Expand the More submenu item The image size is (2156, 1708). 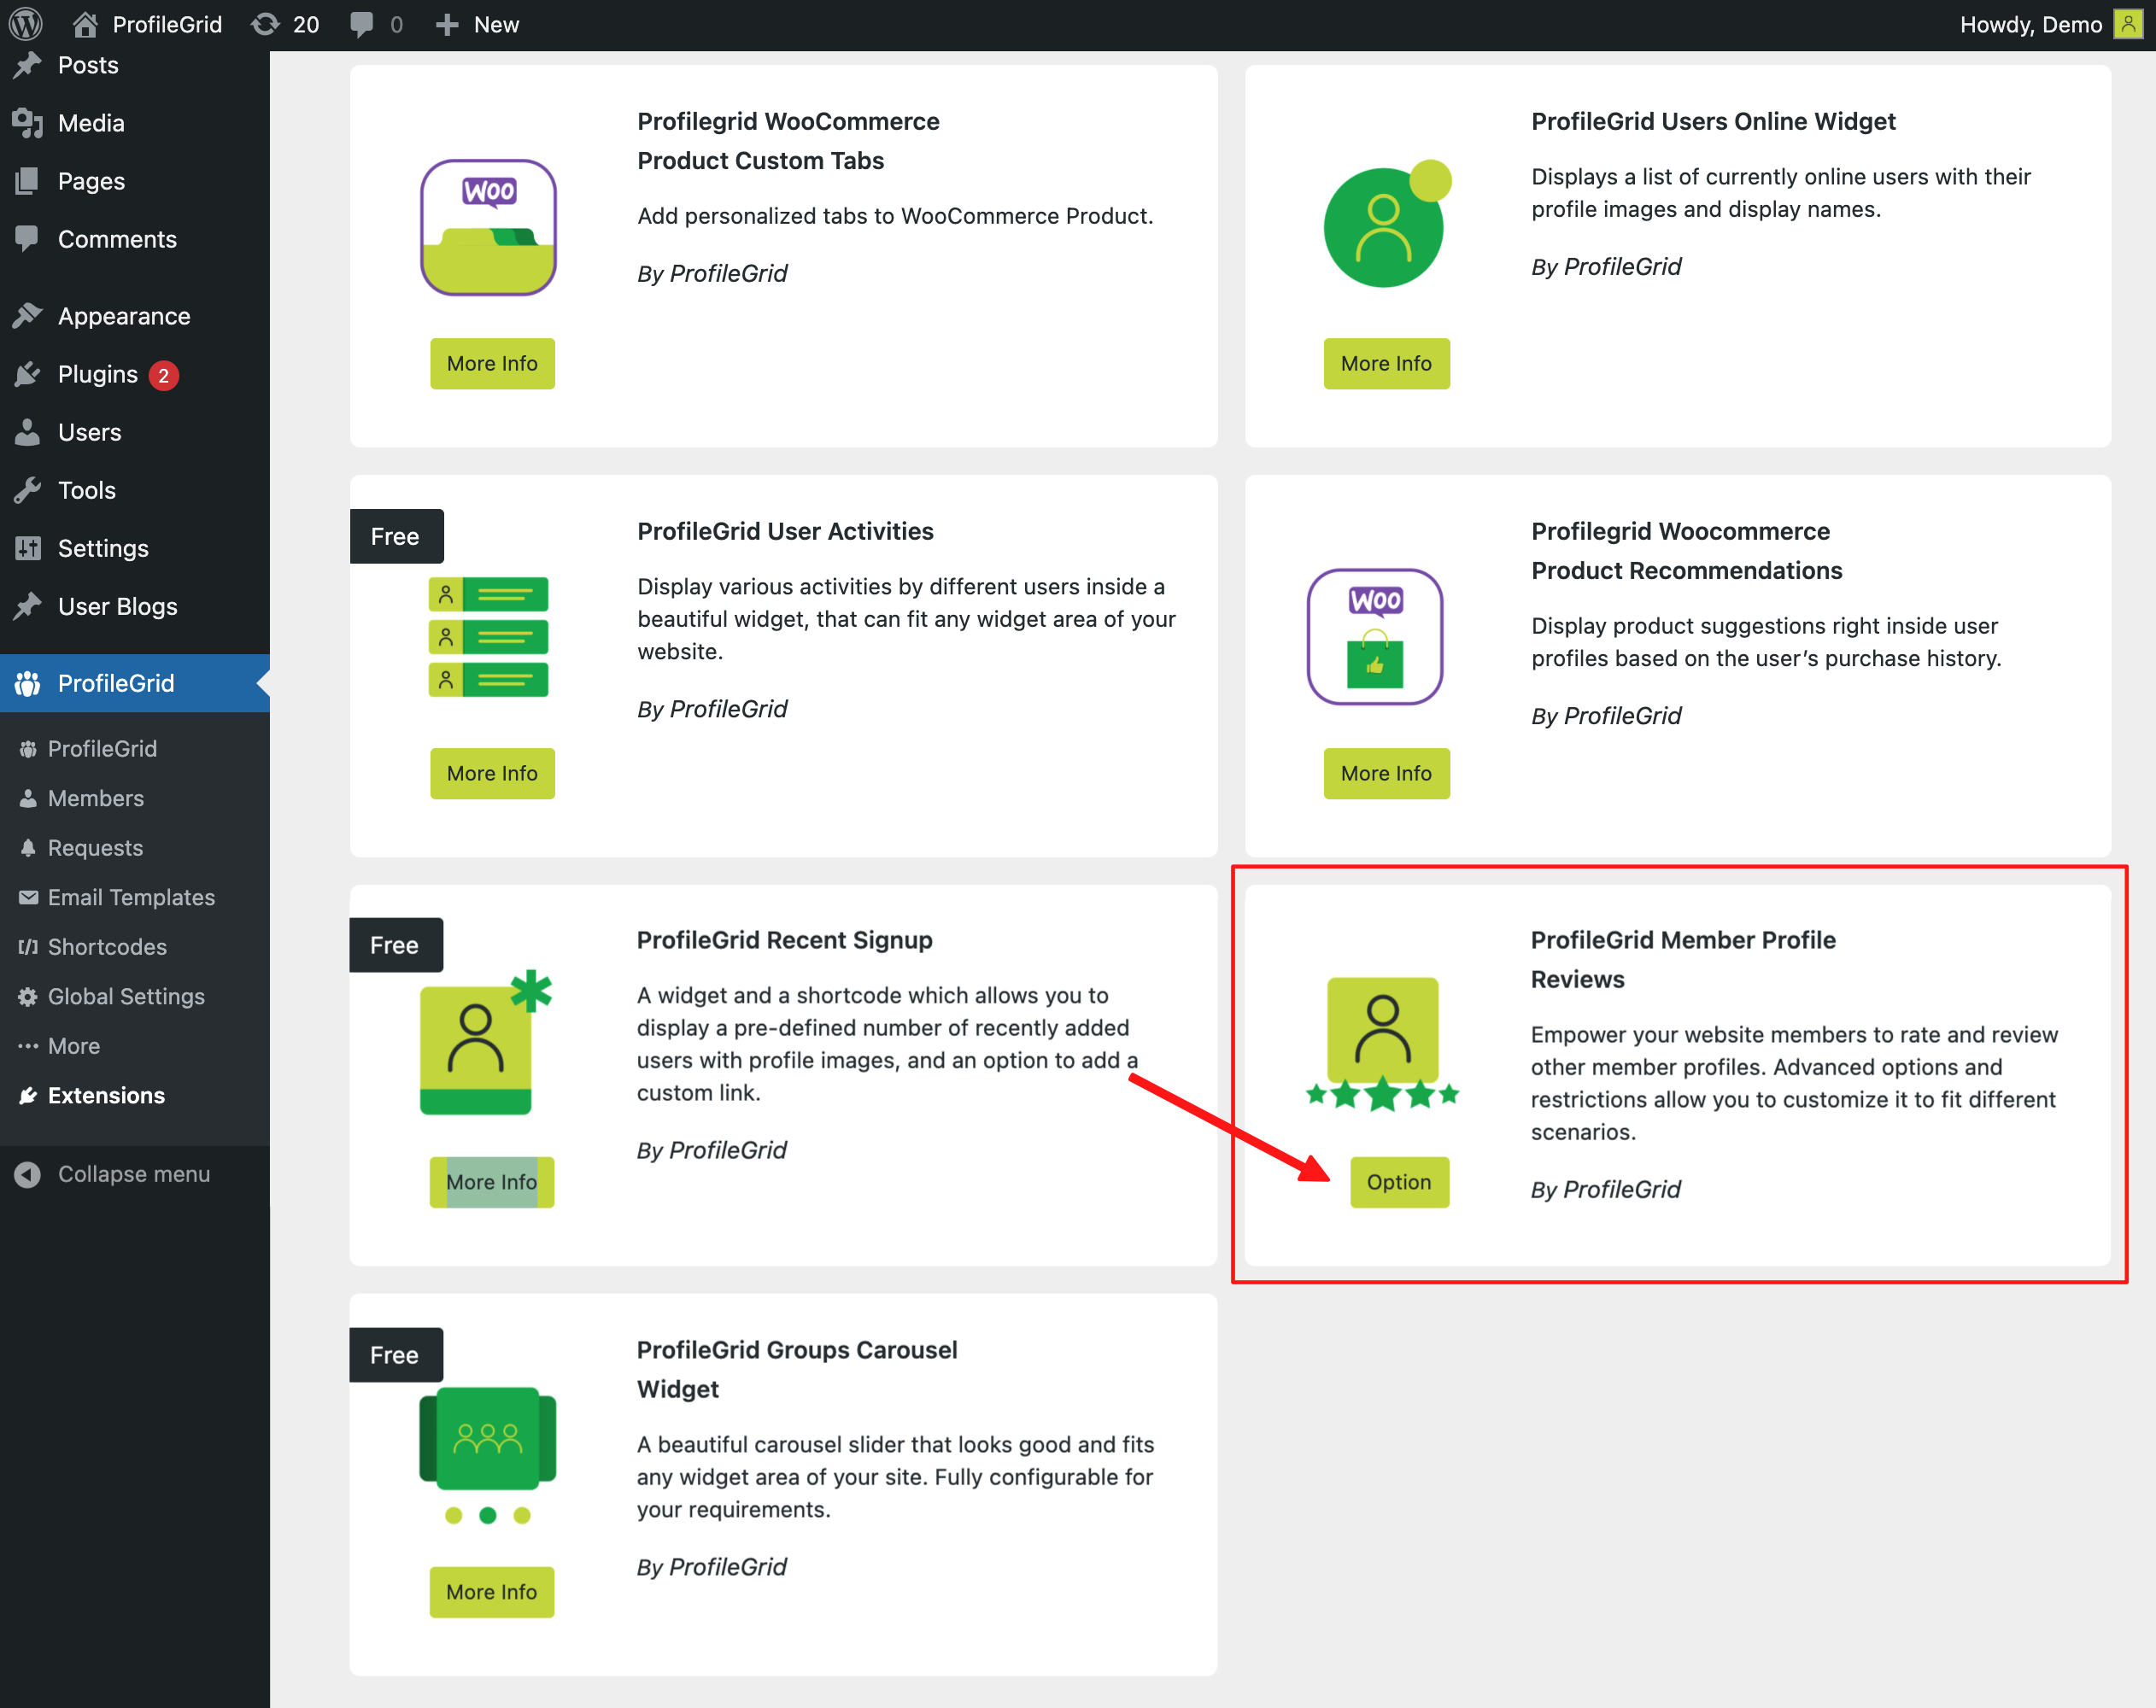pos(73,1046)
